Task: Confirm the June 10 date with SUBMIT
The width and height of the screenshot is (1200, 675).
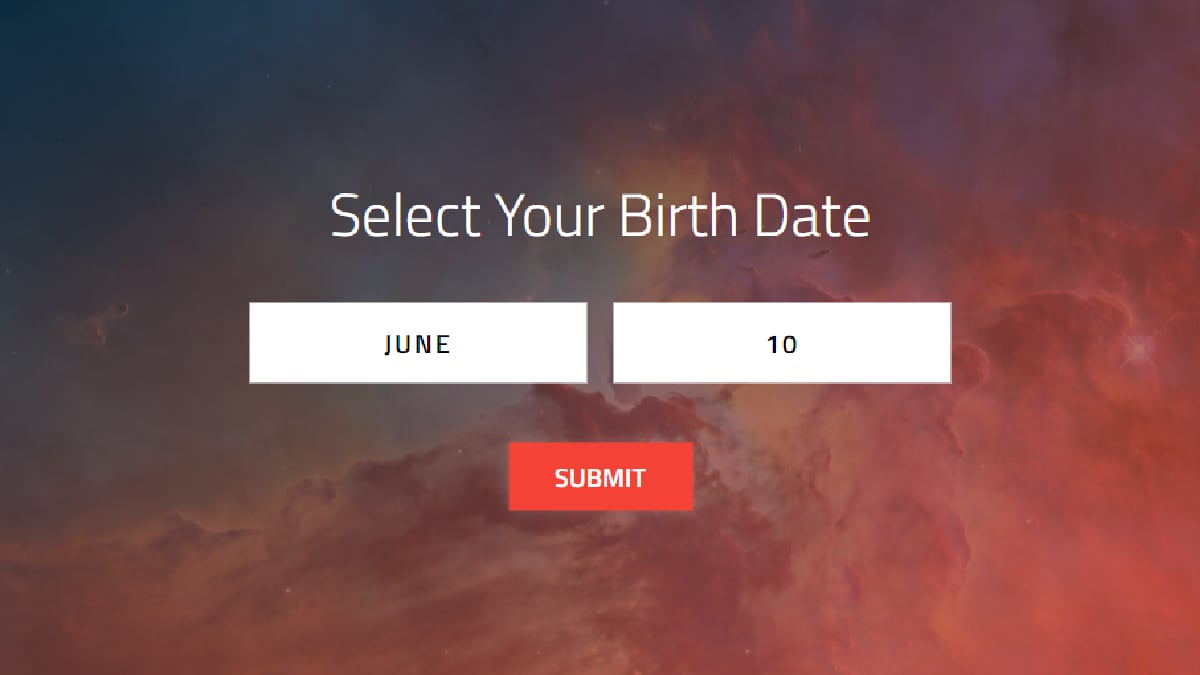Action: (x=600, y=477)
